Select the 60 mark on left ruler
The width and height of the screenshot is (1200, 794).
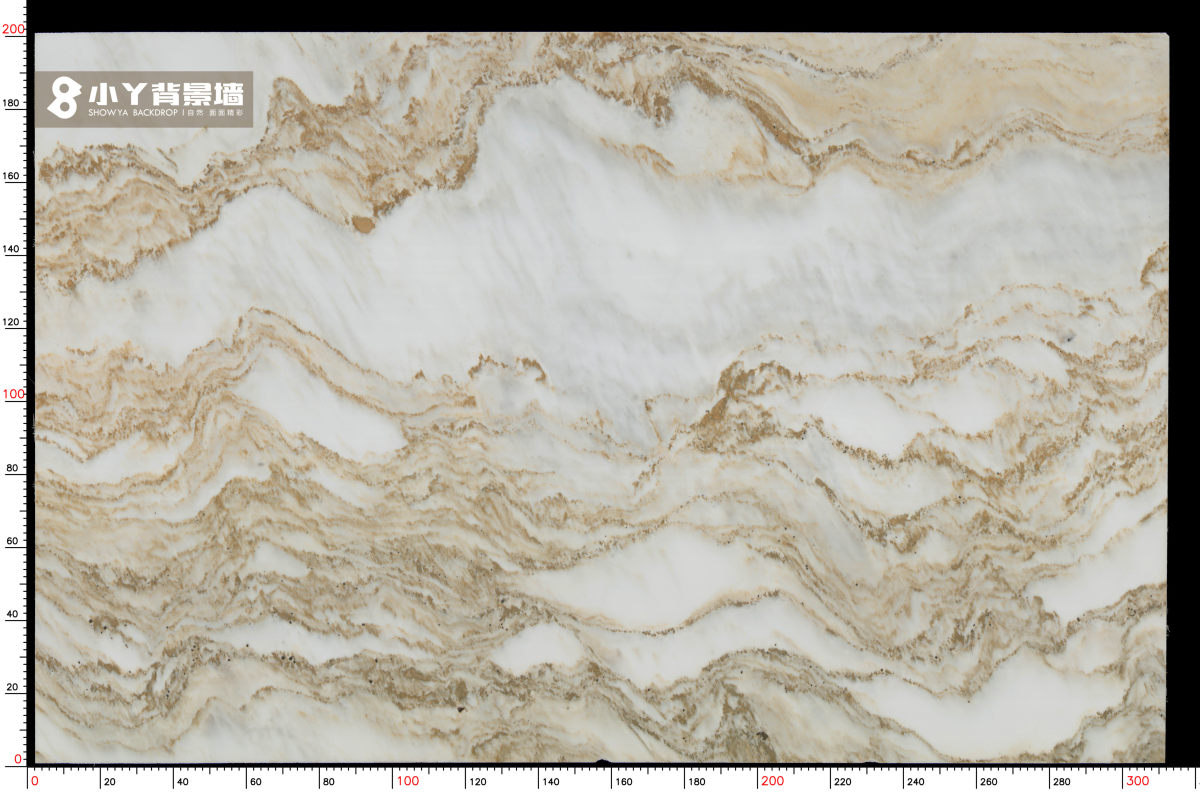click(x=13, y=541)
